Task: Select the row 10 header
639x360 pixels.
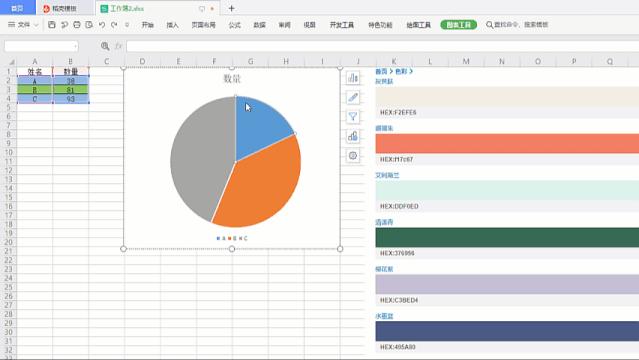Action: (x=8, y=152)
